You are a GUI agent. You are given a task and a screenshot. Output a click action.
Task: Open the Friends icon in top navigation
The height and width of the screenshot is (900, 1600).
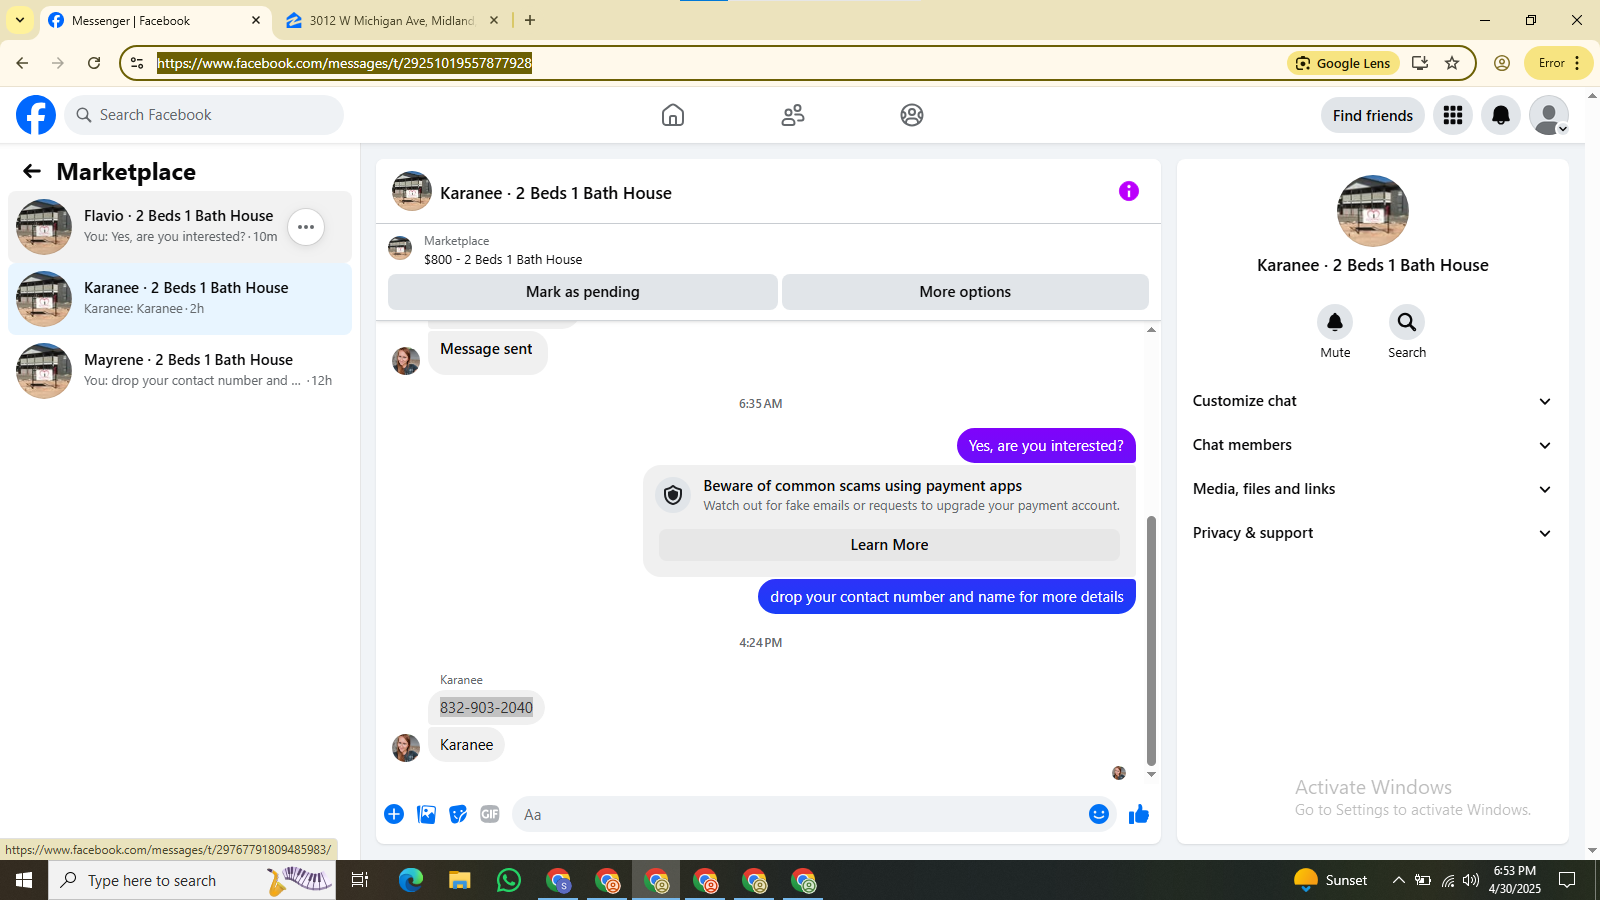[793, 115]
